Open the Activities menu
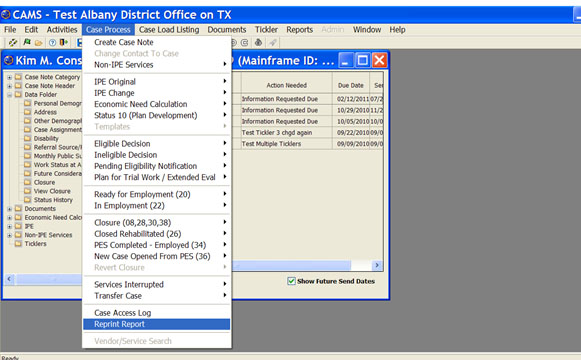581x360 pixels. click(x=62, y=30)
